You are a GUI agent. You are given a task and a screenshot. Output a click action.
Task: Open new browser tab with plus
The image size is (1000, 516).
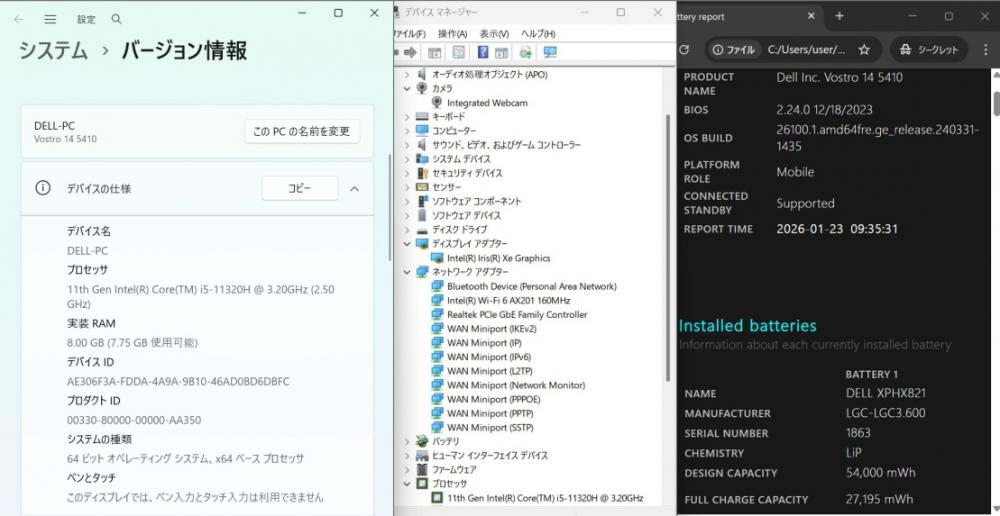pyautogui.click(x=839, y=16)
